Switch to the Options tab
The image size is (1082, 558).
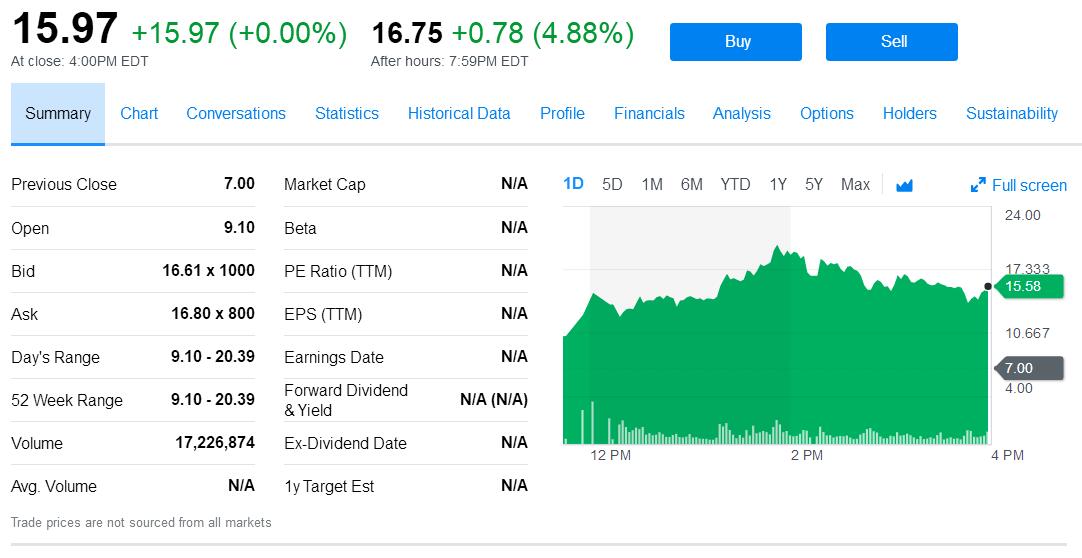tap(827, 113)
